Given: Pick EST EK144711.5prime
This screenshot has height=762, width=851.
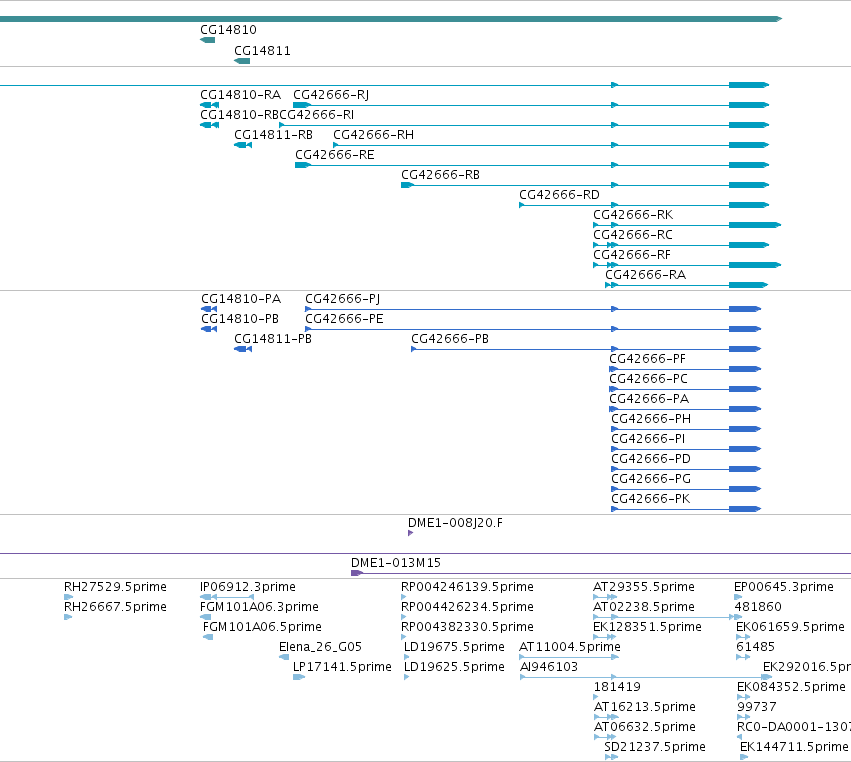Looking at the screenshot, I should point(793,748).
